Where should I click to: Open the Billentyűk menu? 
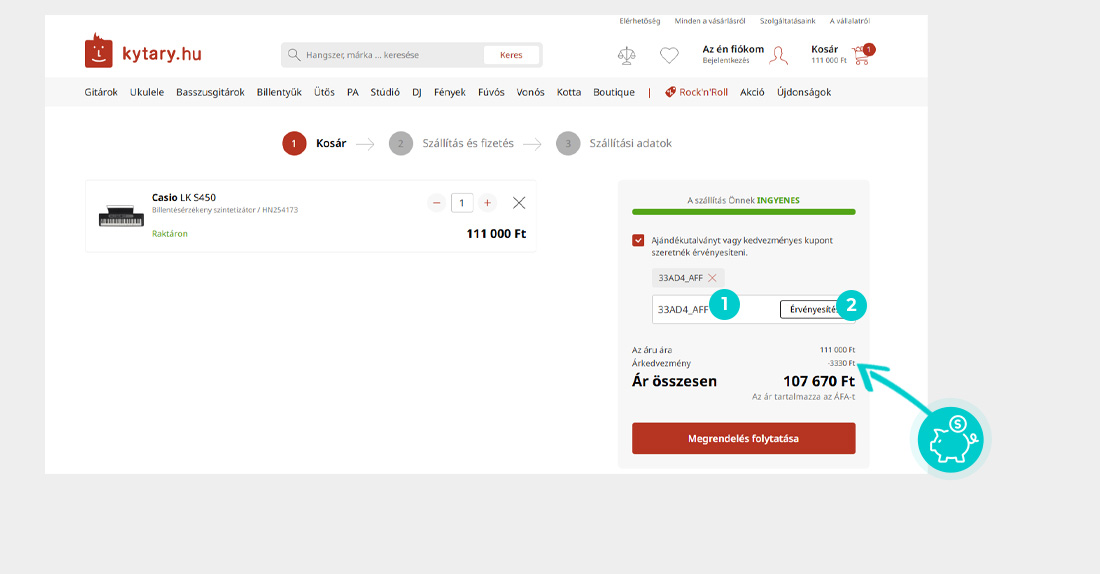coord(279,92)
